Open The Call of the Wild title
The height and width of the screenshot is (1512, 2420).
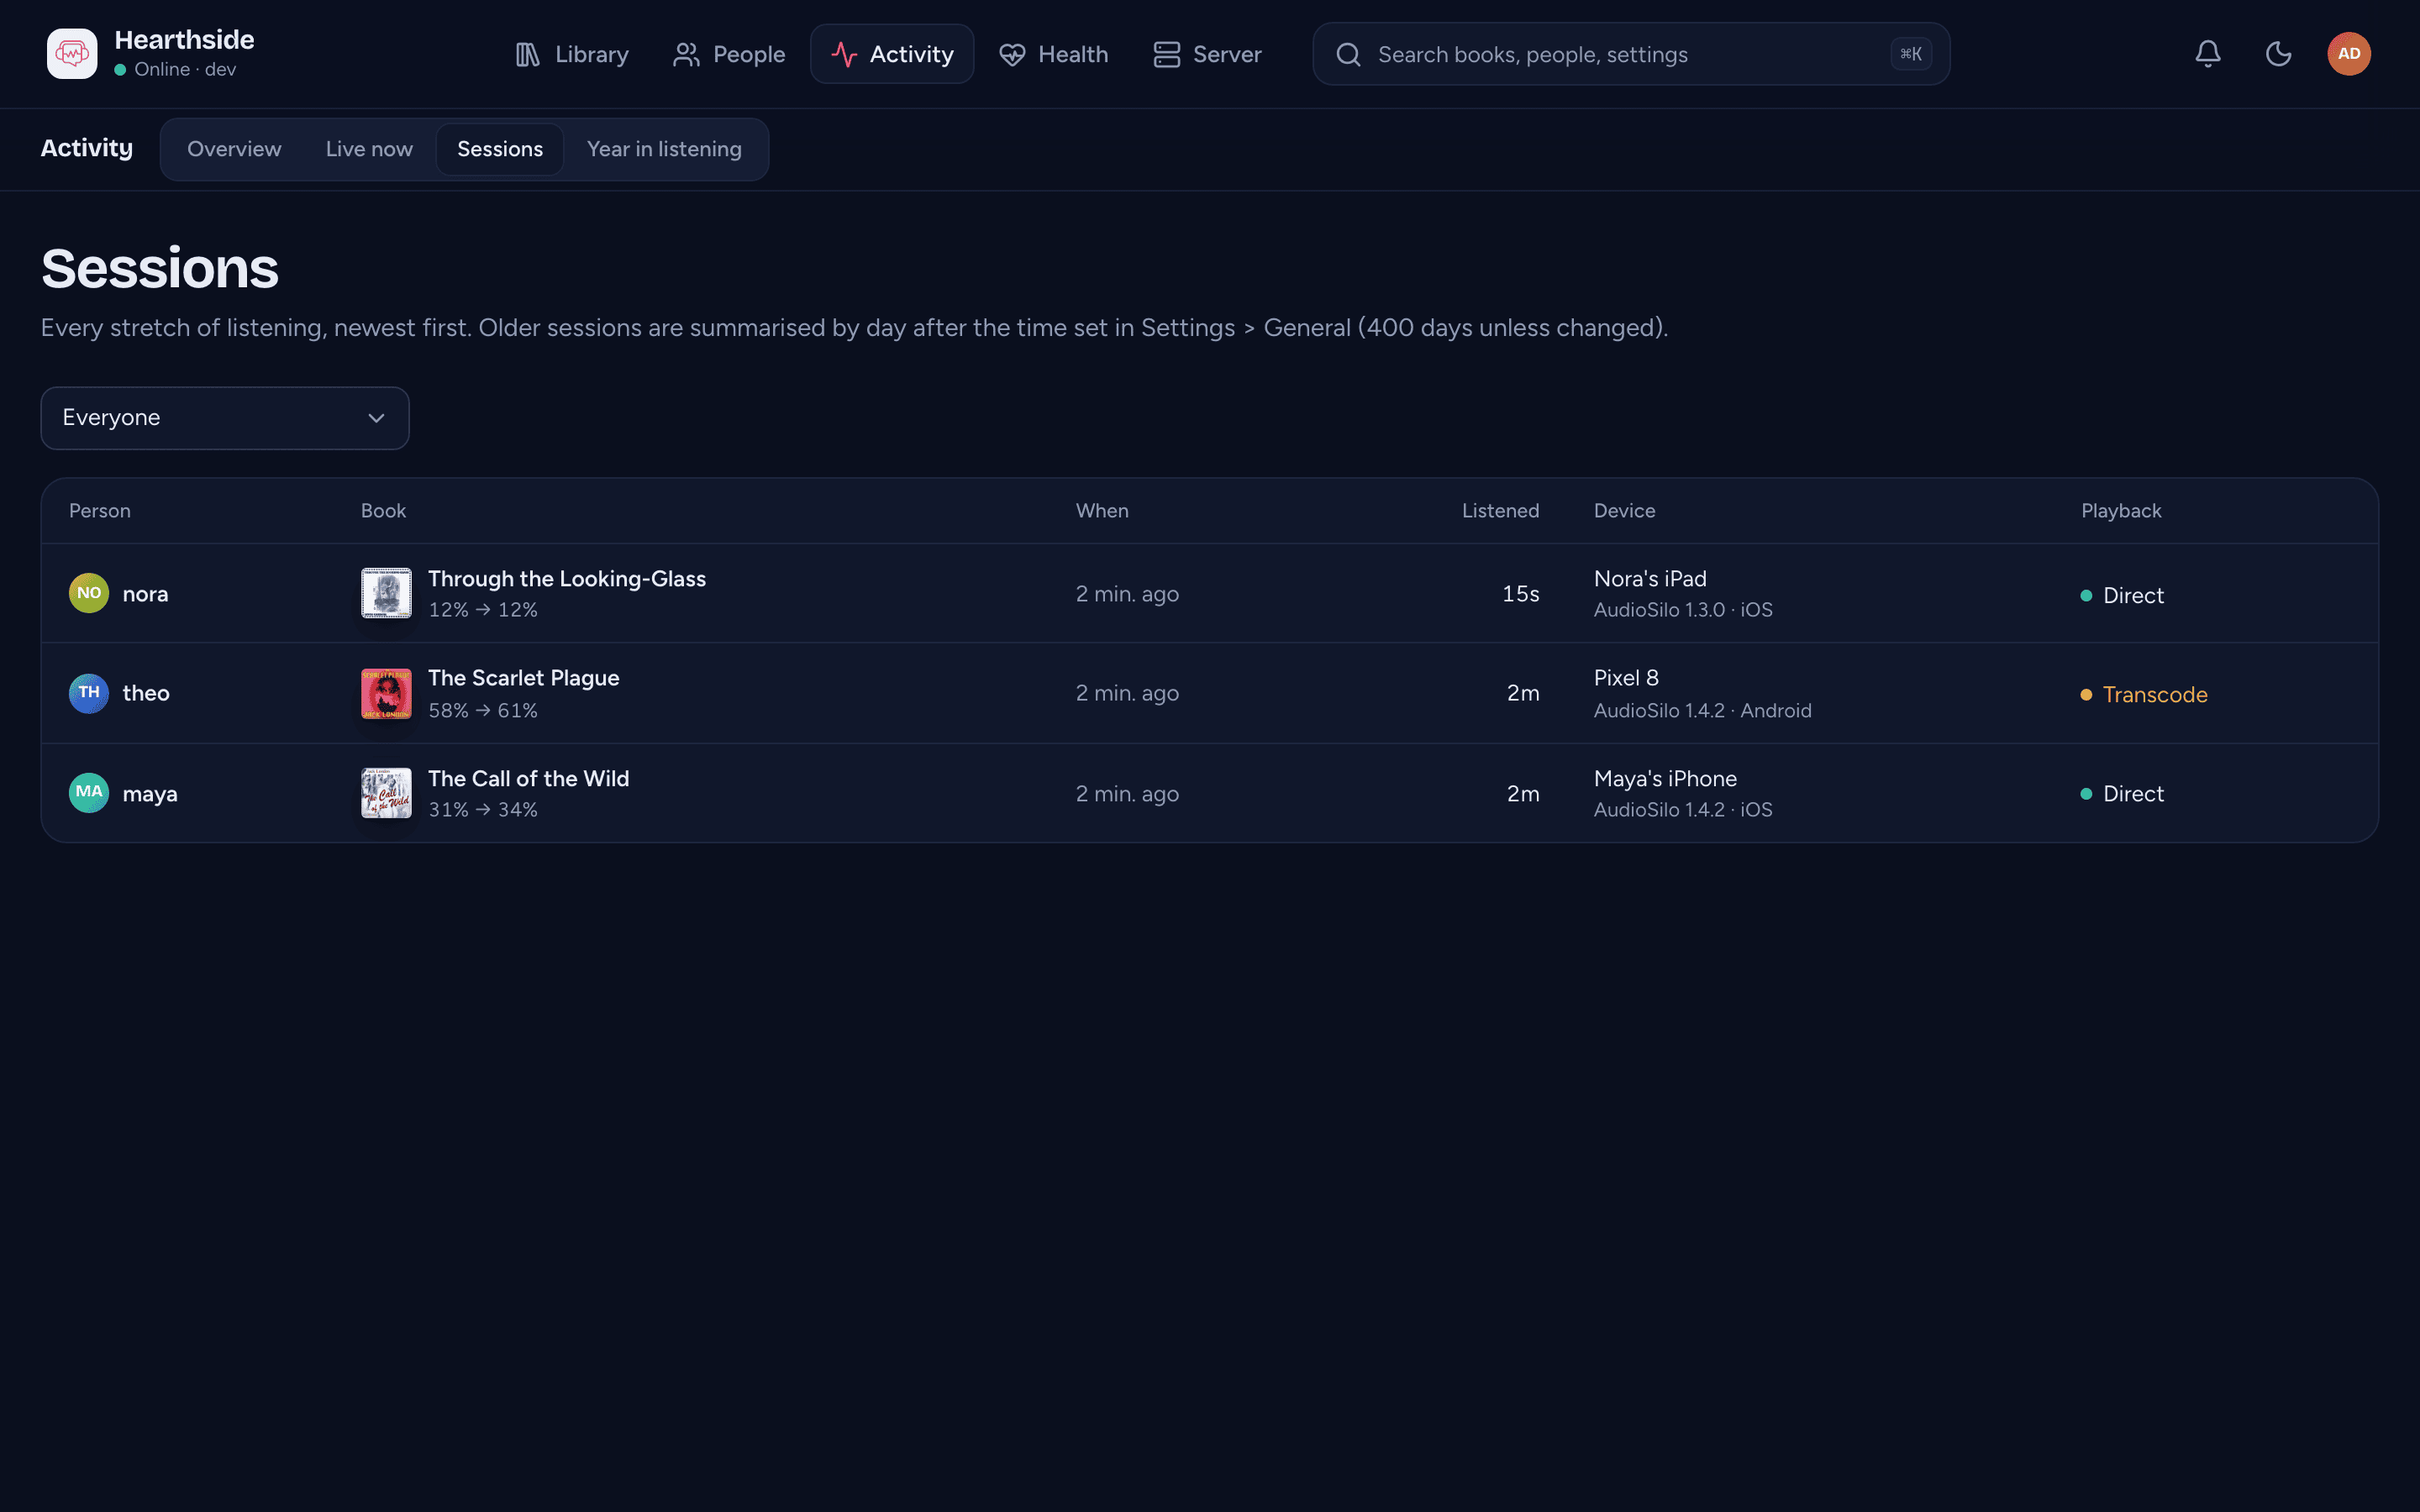pos(529,778)
